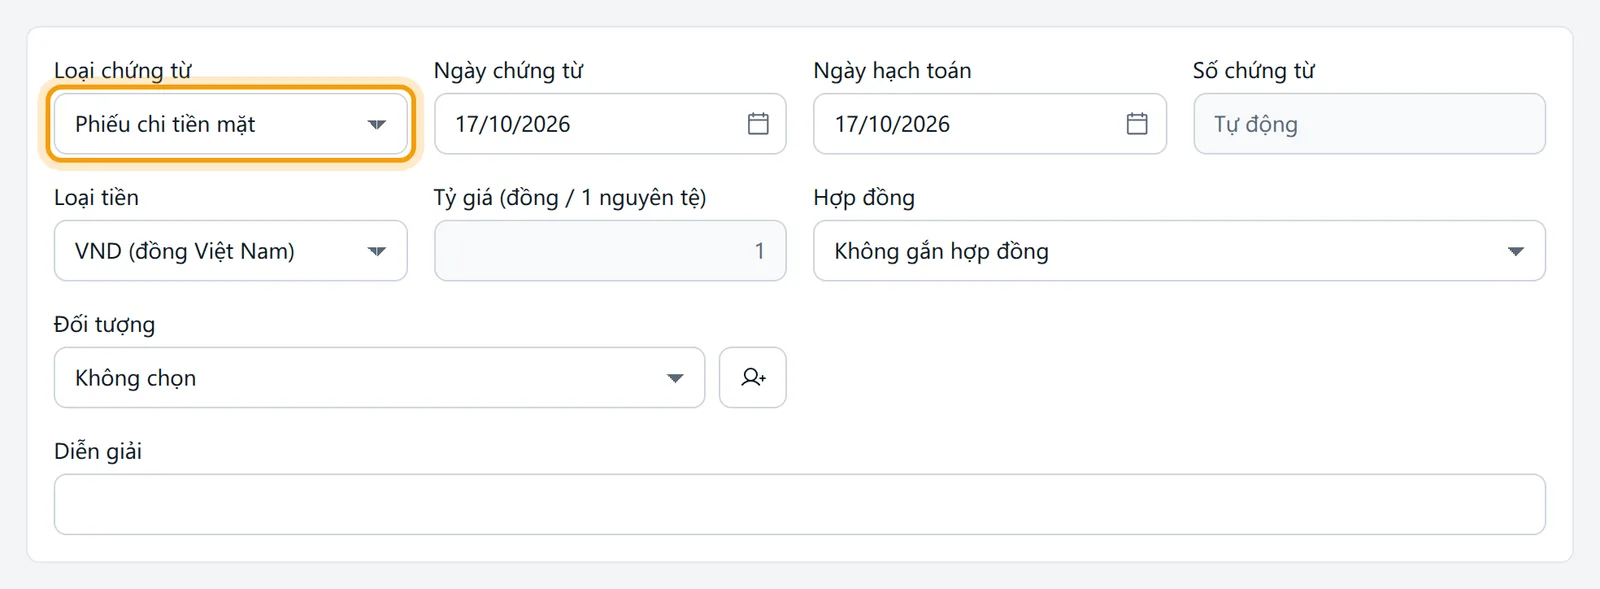
Task: Click the Đối tượng label
Action: coord(104,325)
